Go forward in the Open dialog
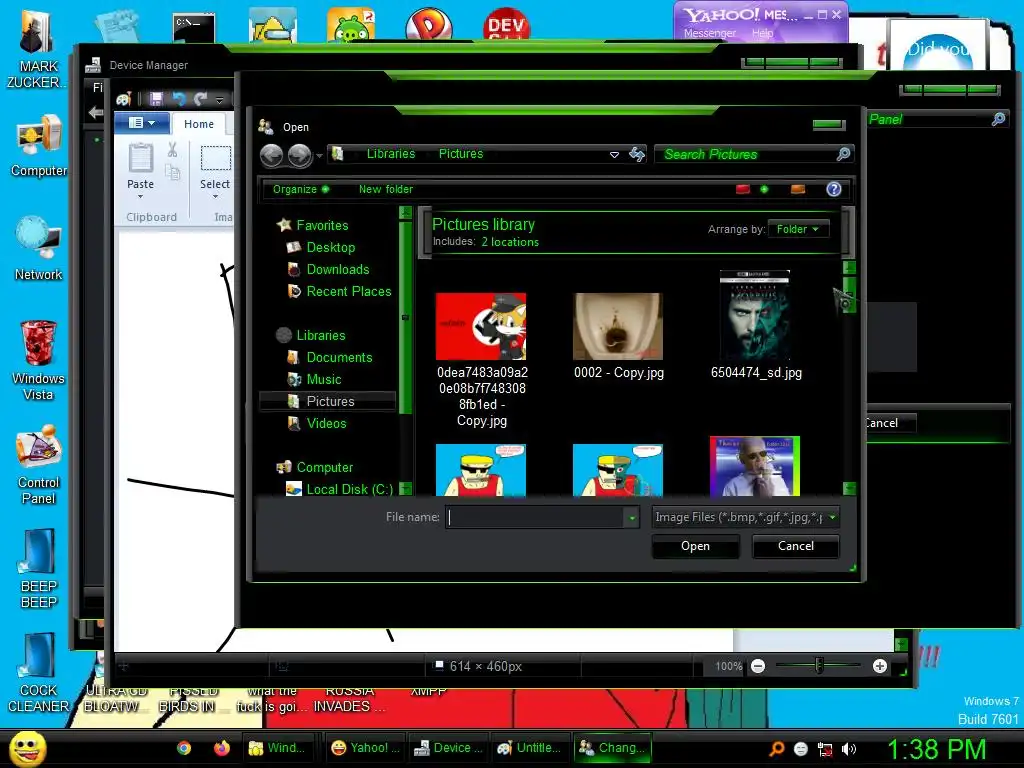 300,155
